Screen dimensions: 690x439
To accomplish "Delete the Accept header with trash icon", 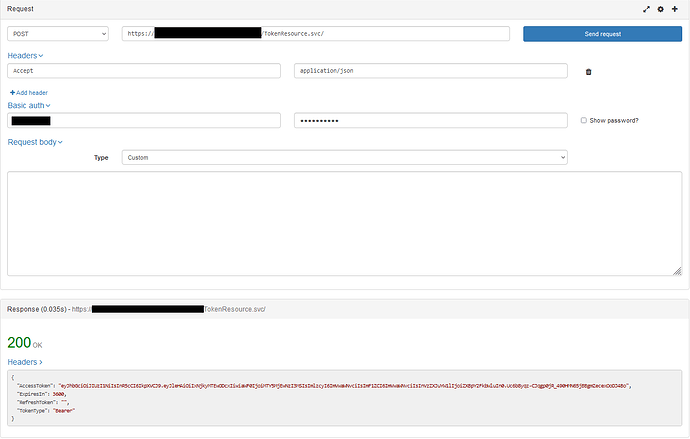I will pyautogui.click(x=588, y=72).
